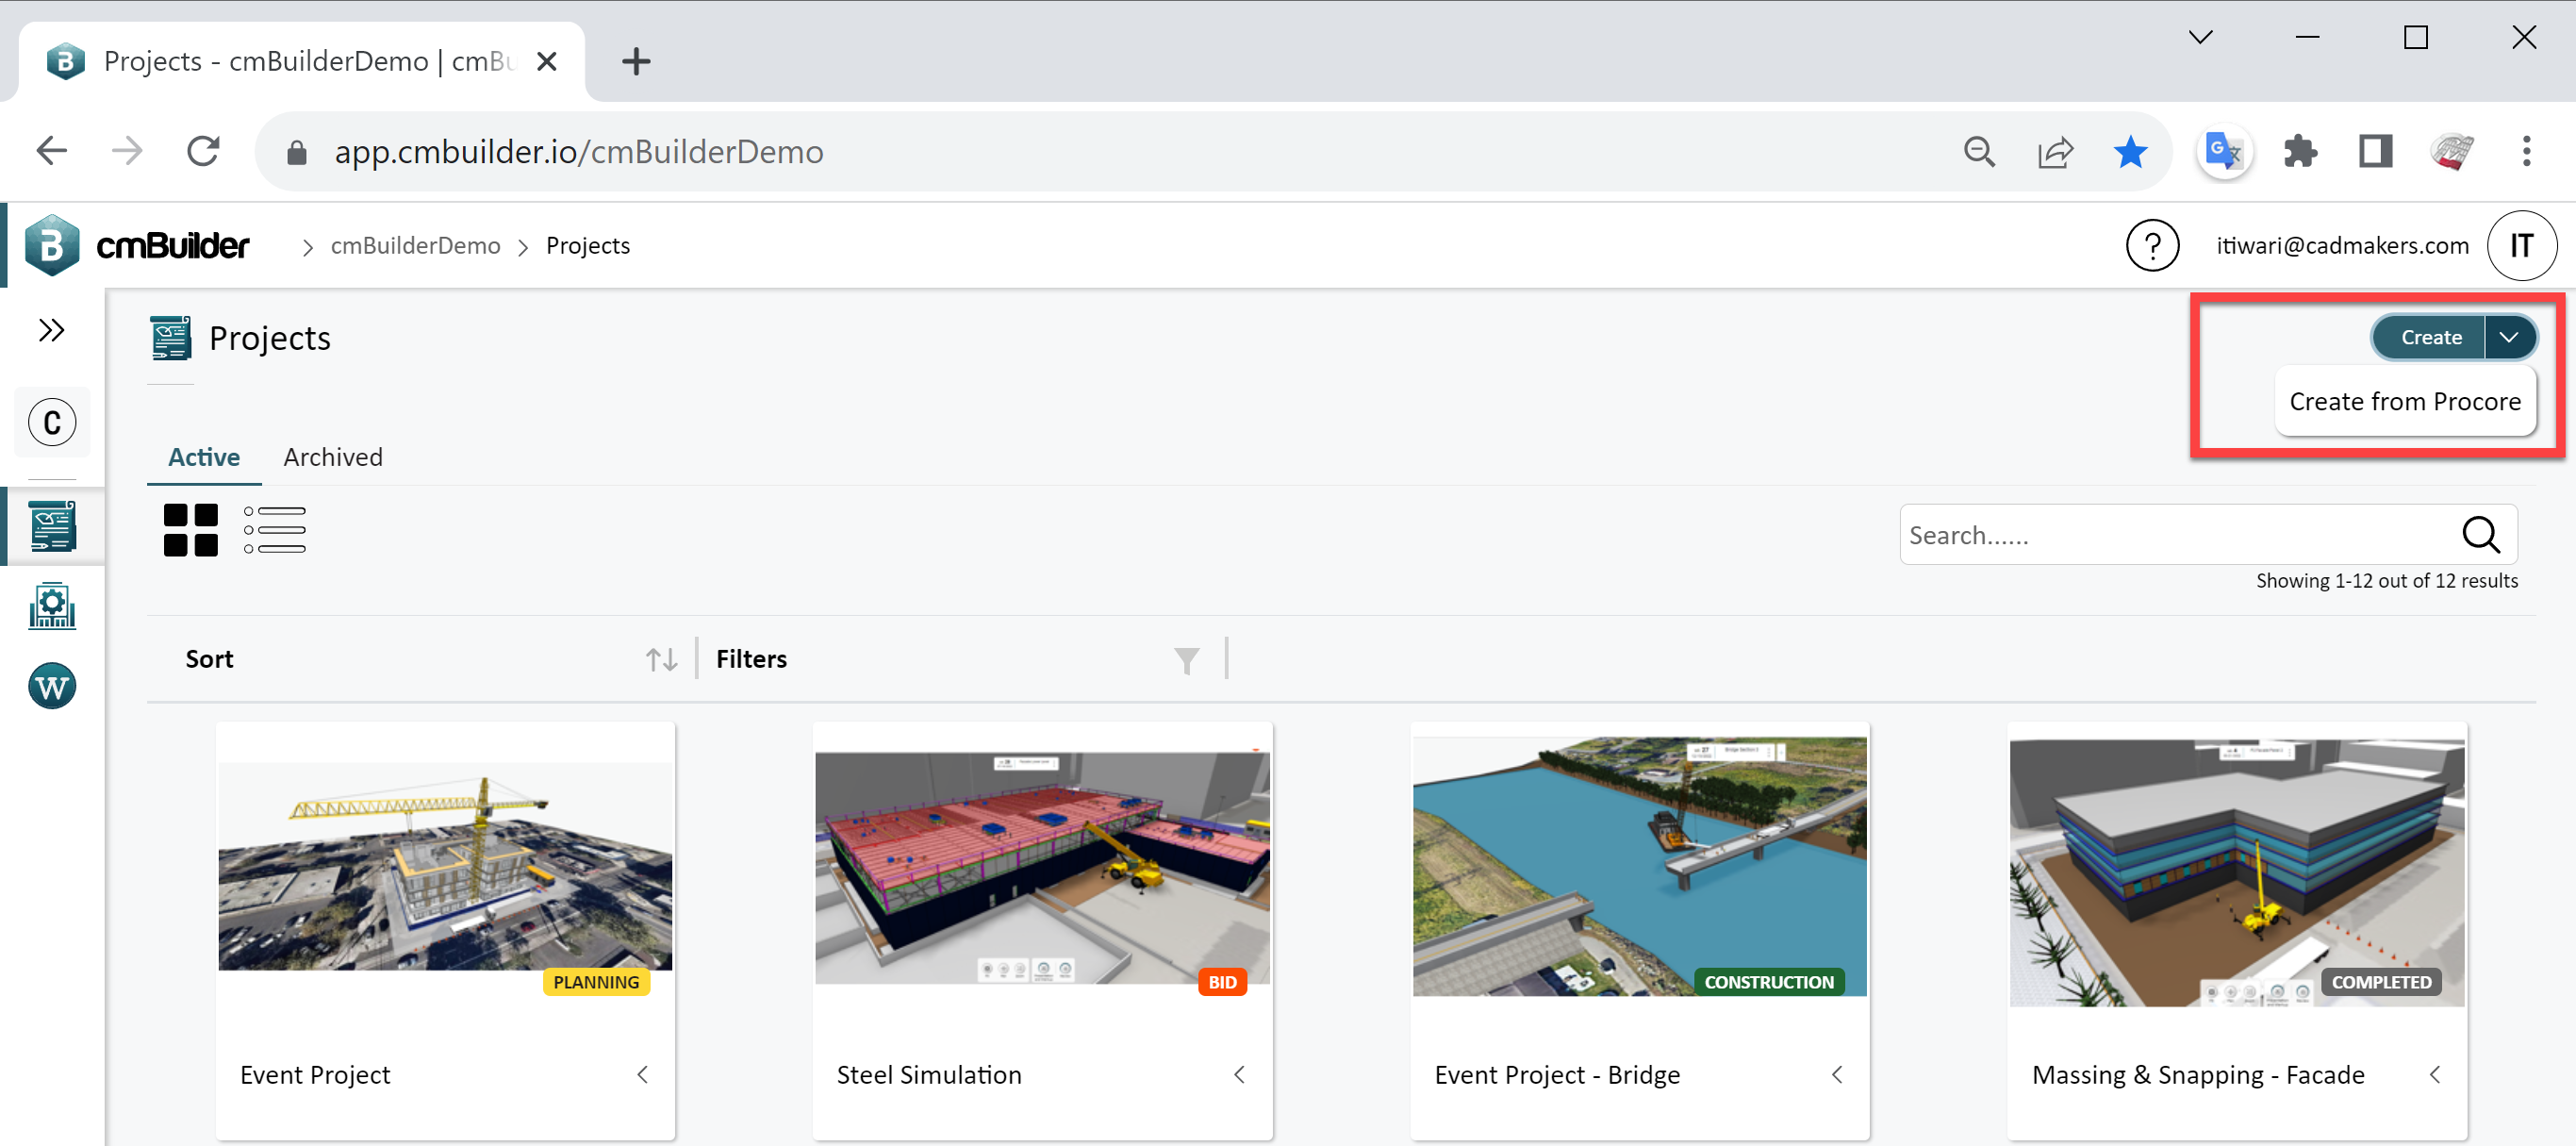The width and height of the screenshot is (2576, 1146).
Task: Expand Steel Simulation card chevron
Action: coord(1239,1074)
